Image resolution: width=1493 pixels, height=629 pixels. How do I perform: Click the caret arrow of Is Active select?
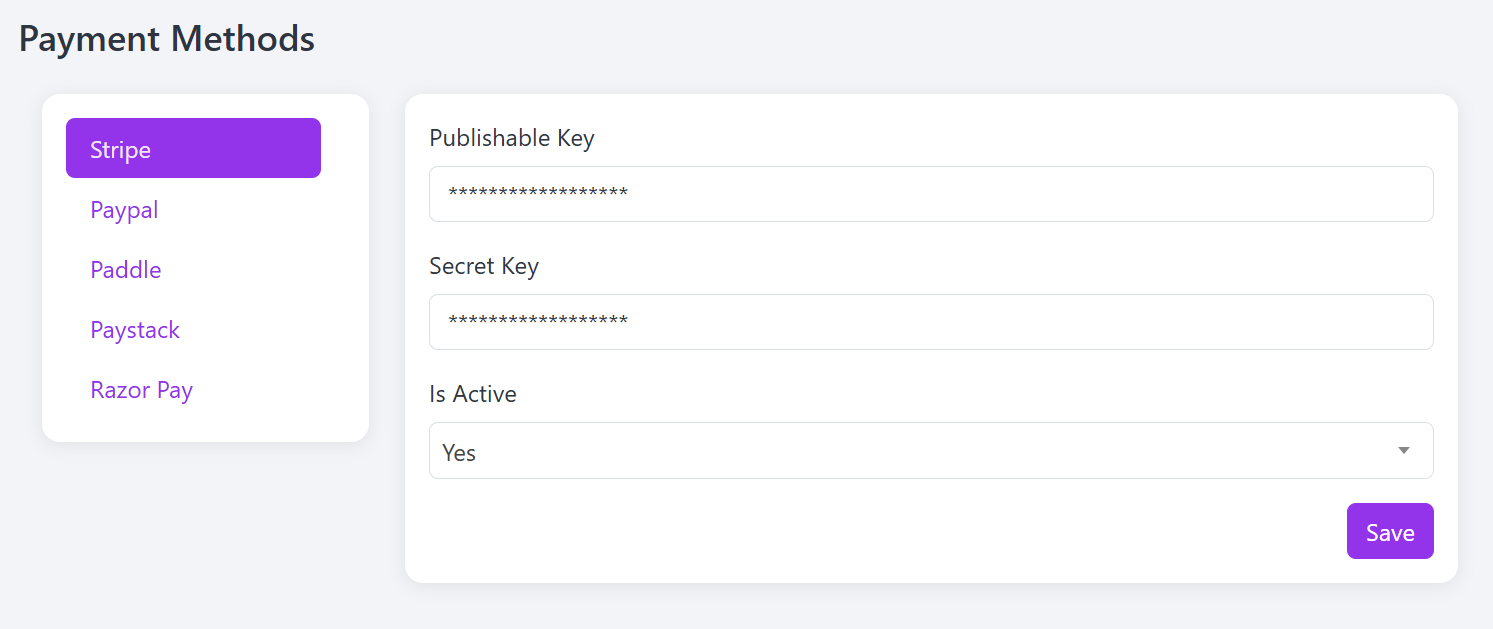click(x=1404, y=451)
